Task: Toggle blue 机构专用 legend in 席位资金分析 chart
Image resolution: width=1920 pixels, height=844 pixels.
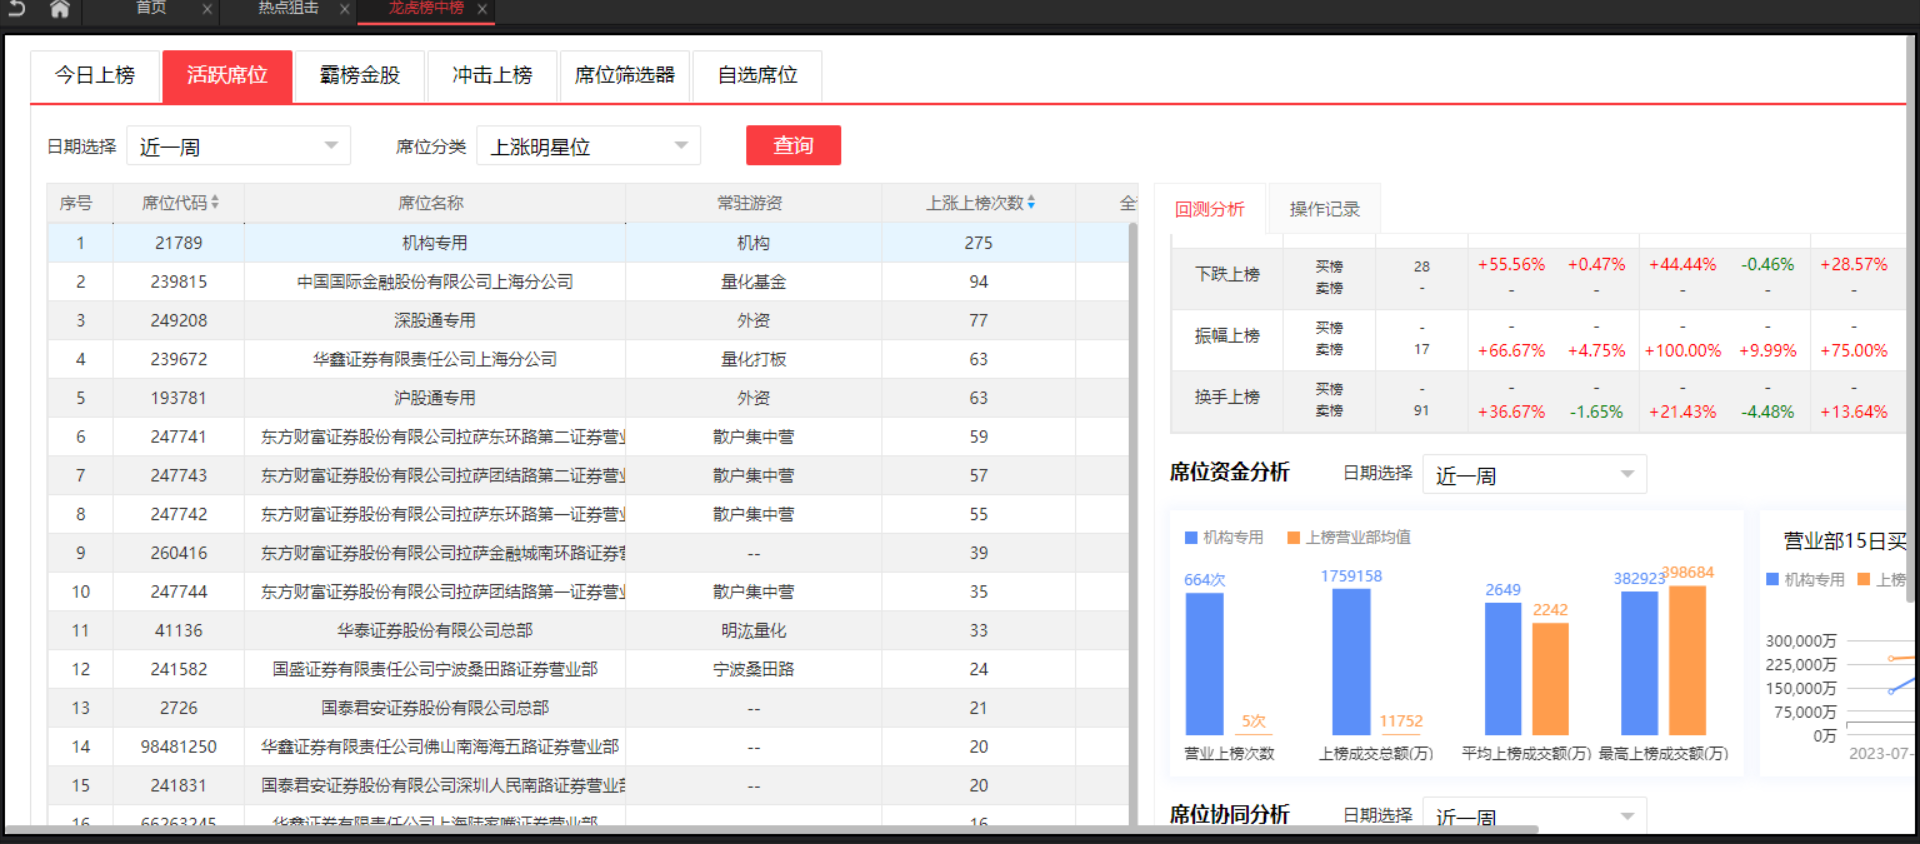Action: click(x=1224, y=537)
